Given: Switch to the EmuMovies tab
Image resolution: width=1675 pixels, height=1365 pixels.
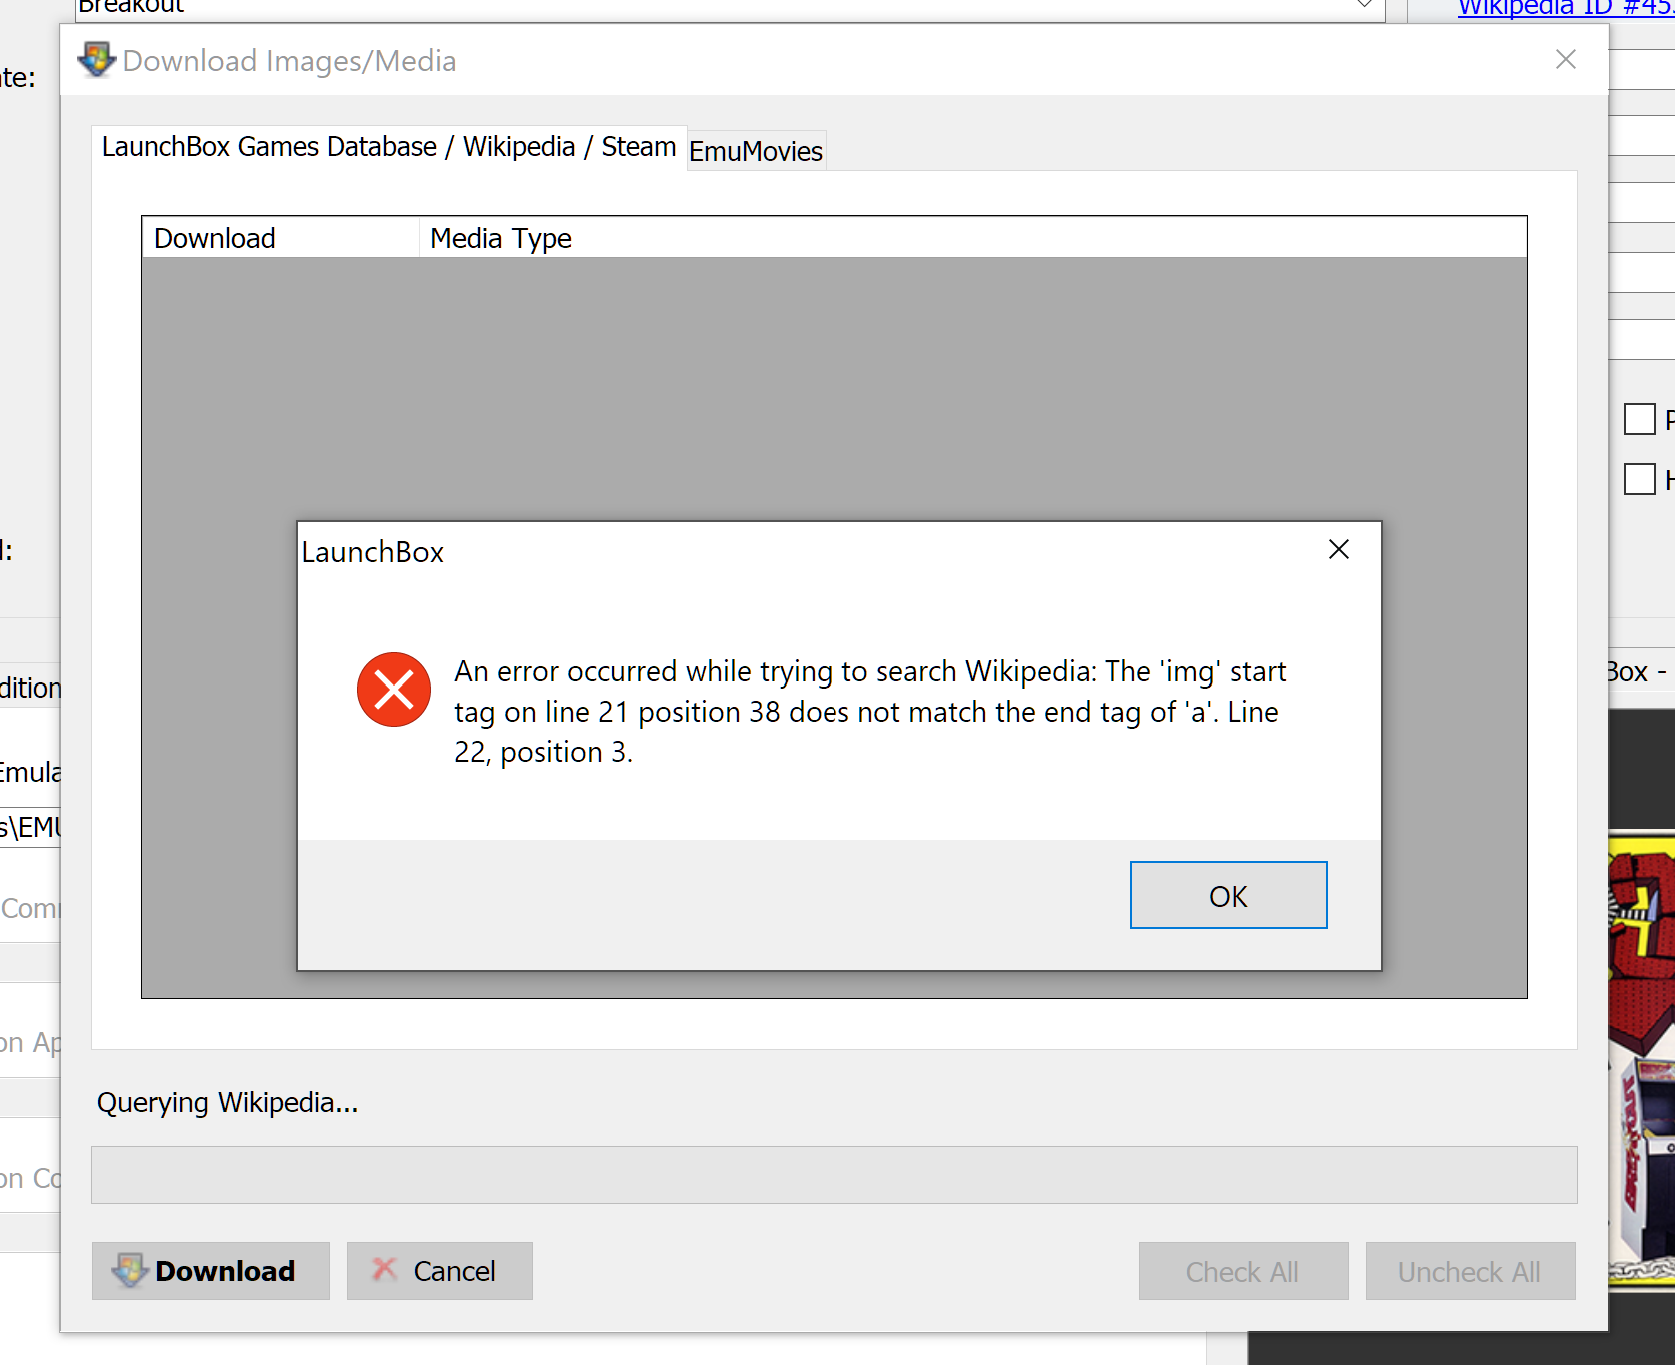Looking at the screenshot, I should click(x=756, y=151).
